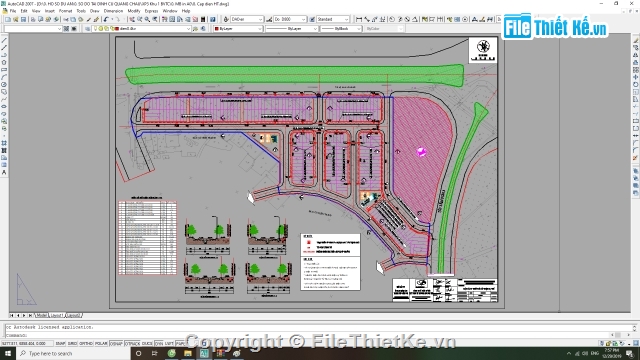Toggle OSNAP in the status bar
640x360 pixels.
116,344
